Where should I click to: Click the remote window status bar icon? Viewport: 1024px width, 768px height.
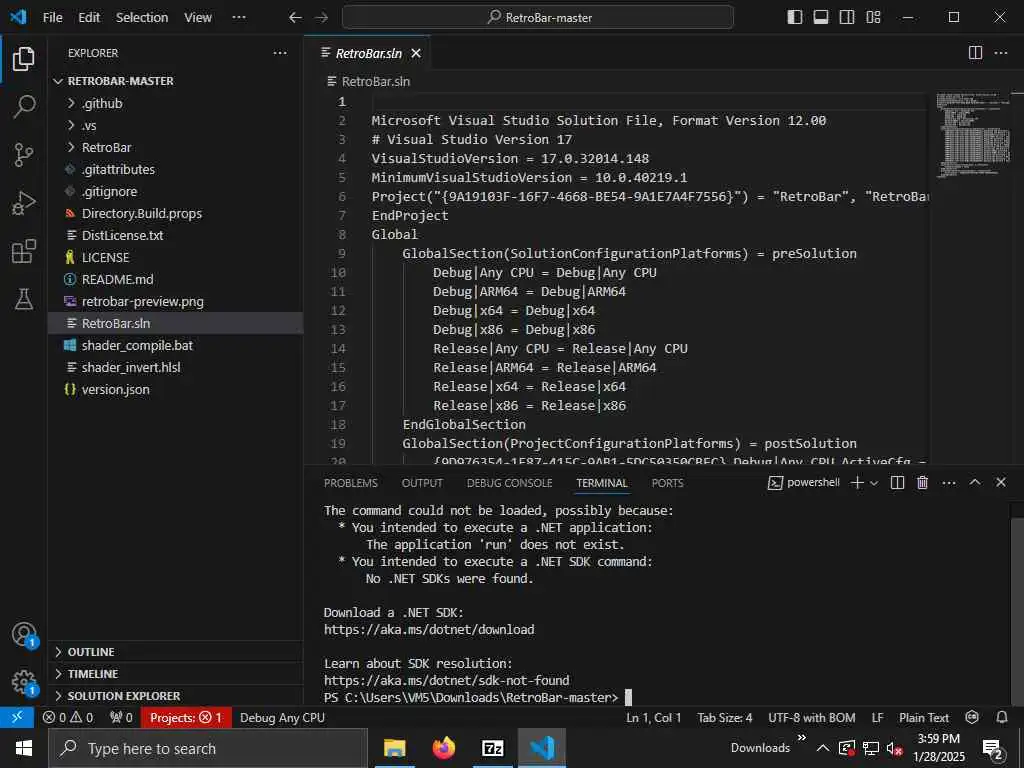tap(17, 717)
